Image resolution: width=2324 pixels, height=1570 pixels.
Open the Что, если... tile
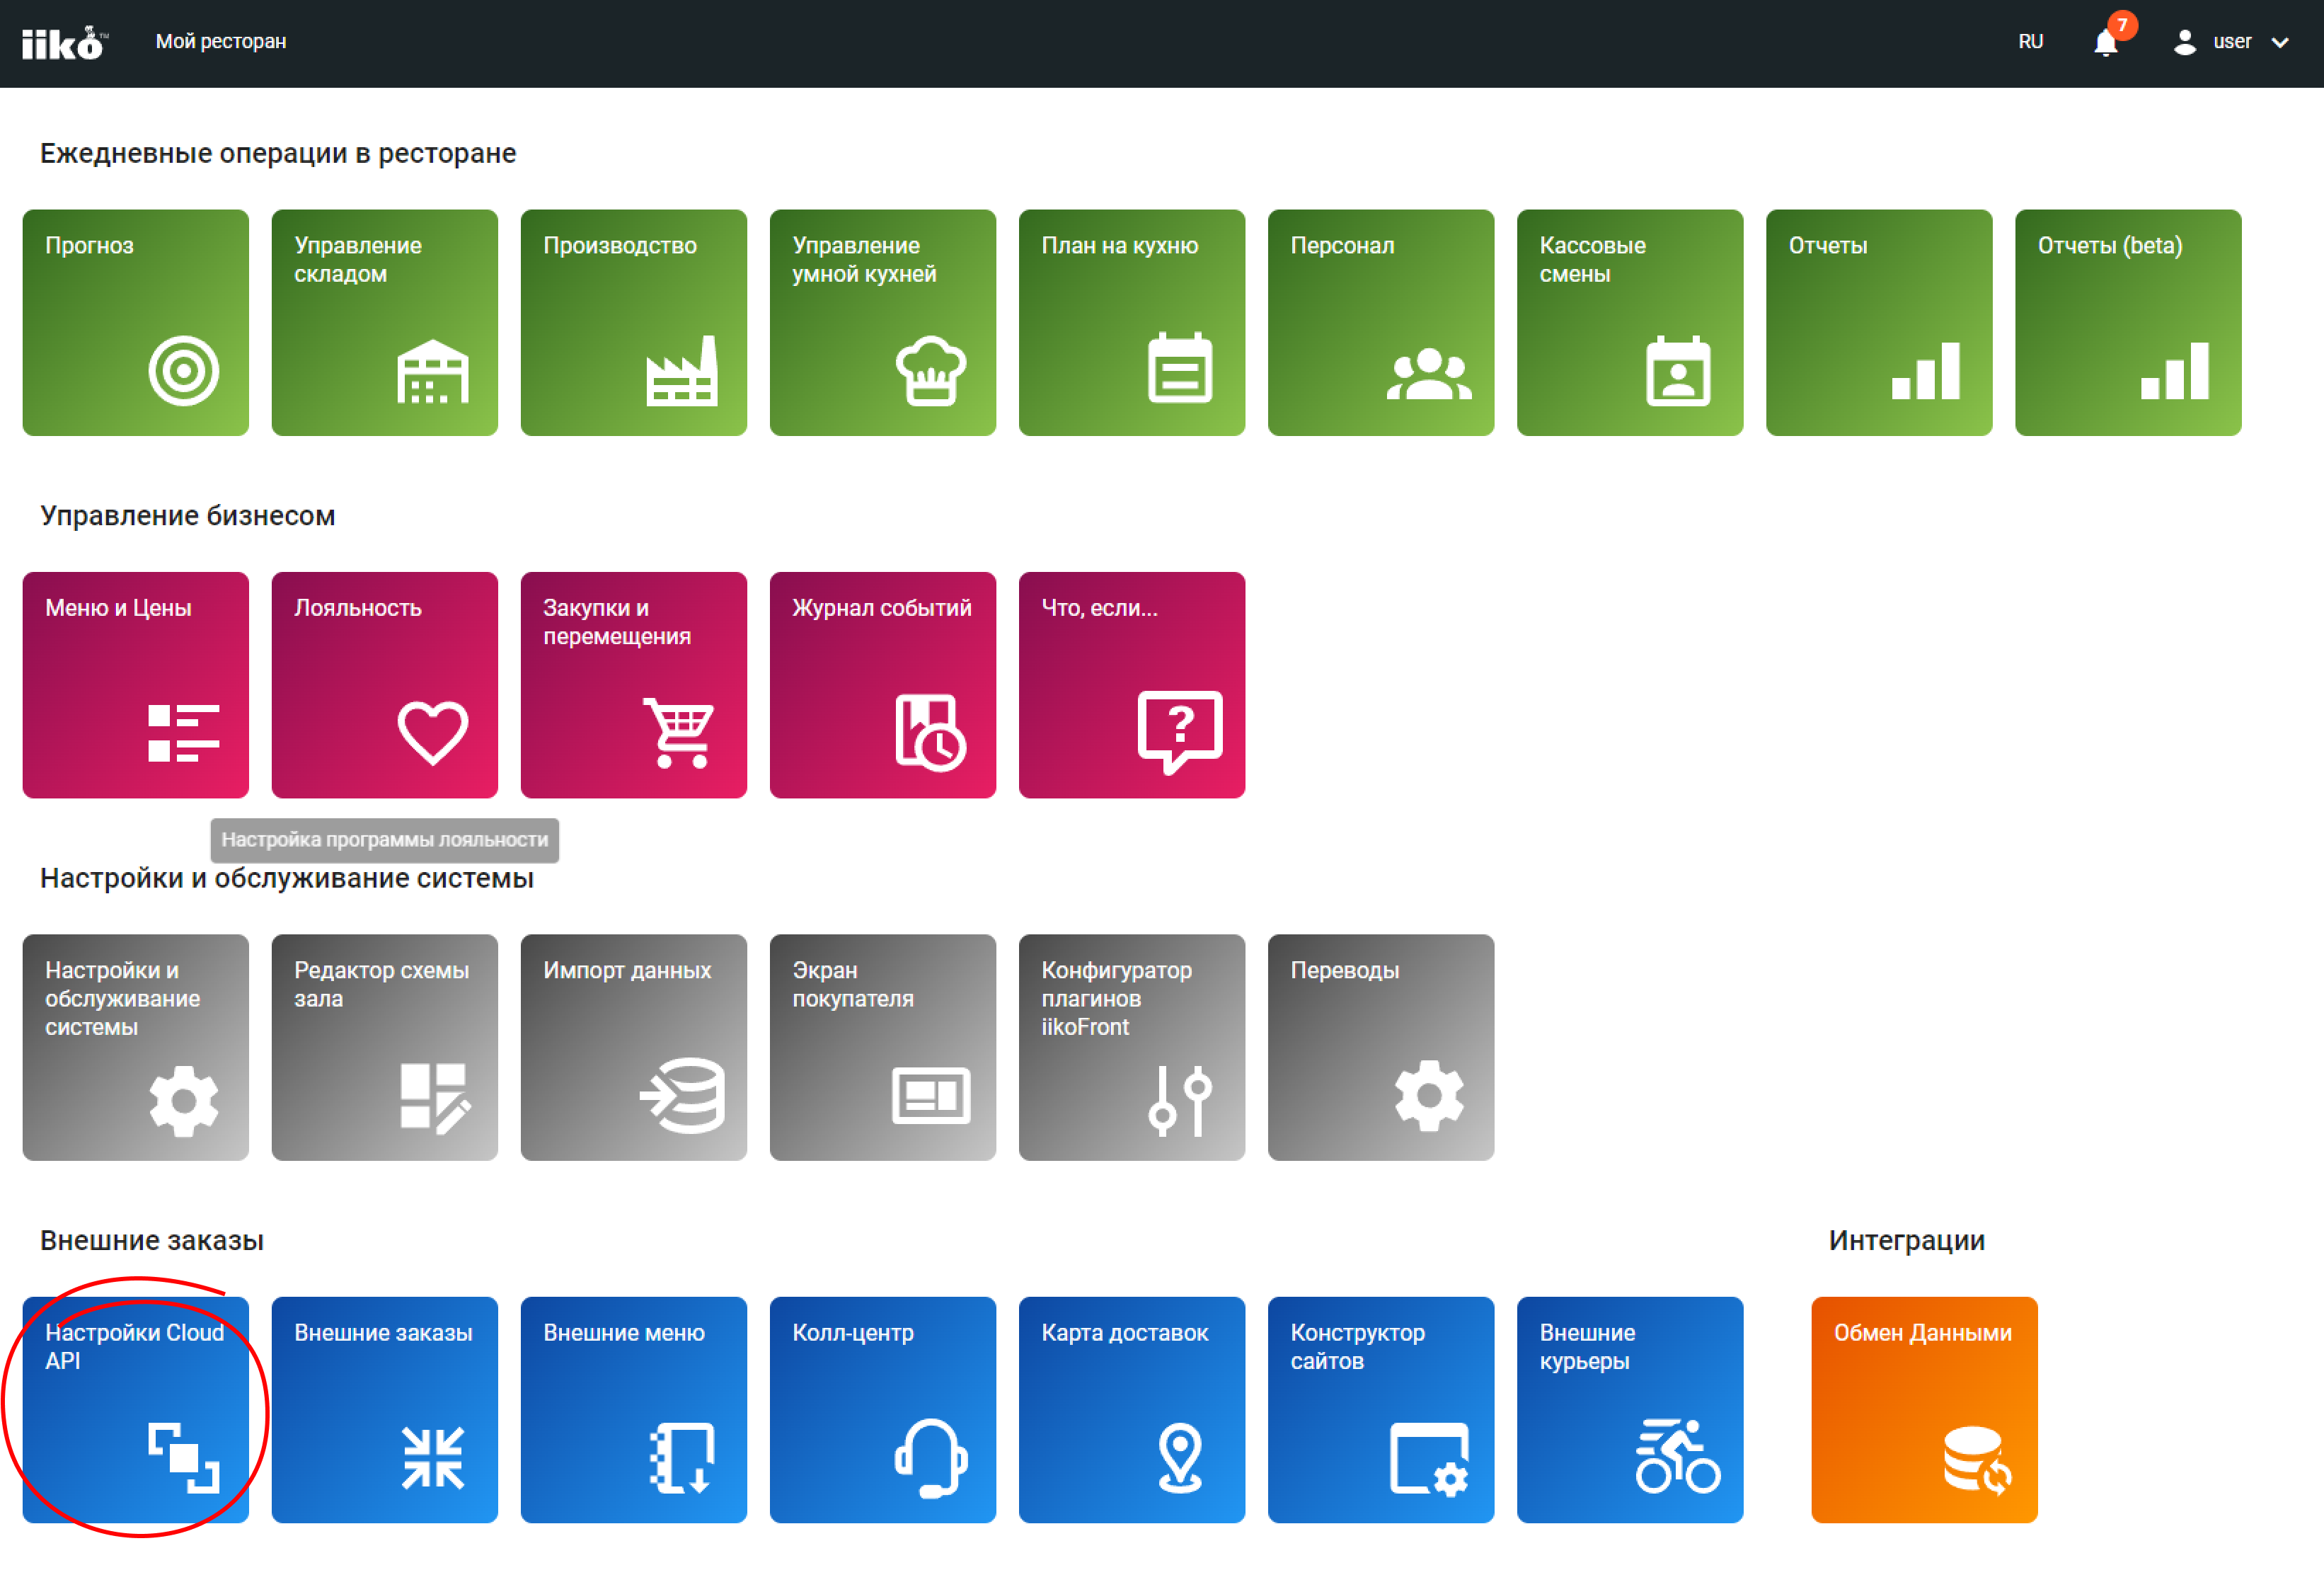click(x=1131, y=685)
